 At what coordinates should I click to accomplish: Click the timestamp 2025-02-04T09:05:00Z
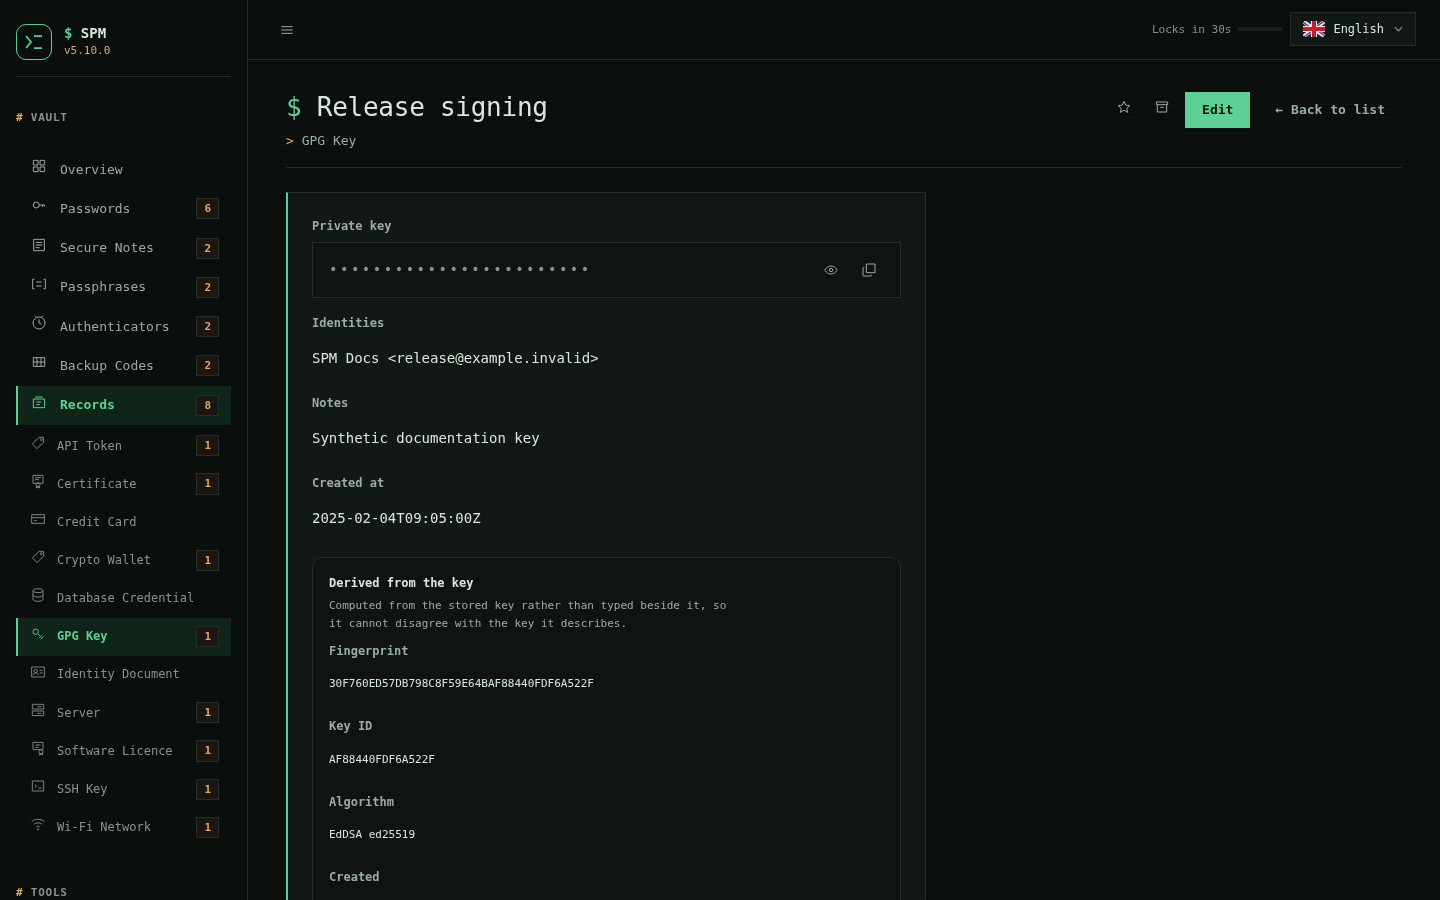(396, 518)
